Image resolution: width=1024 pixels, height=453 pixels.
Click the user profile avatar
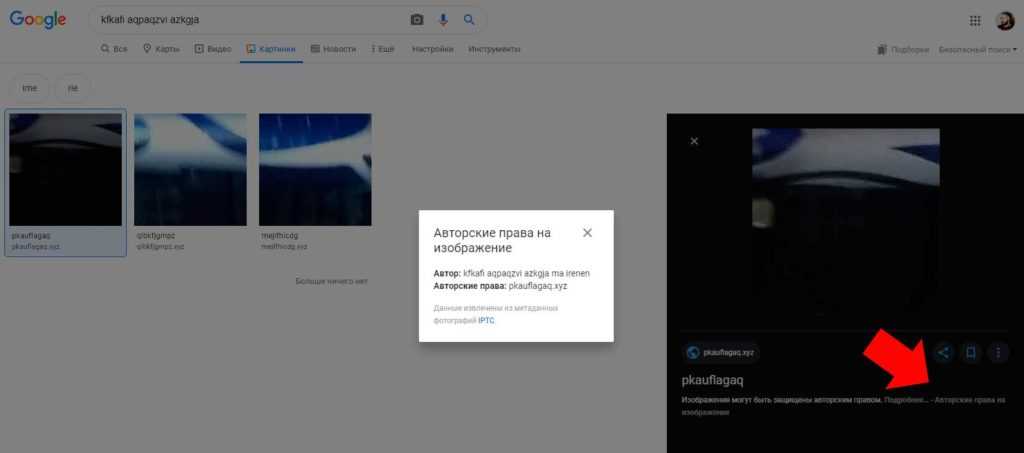pyautogui.click(x=1004, y=21)
